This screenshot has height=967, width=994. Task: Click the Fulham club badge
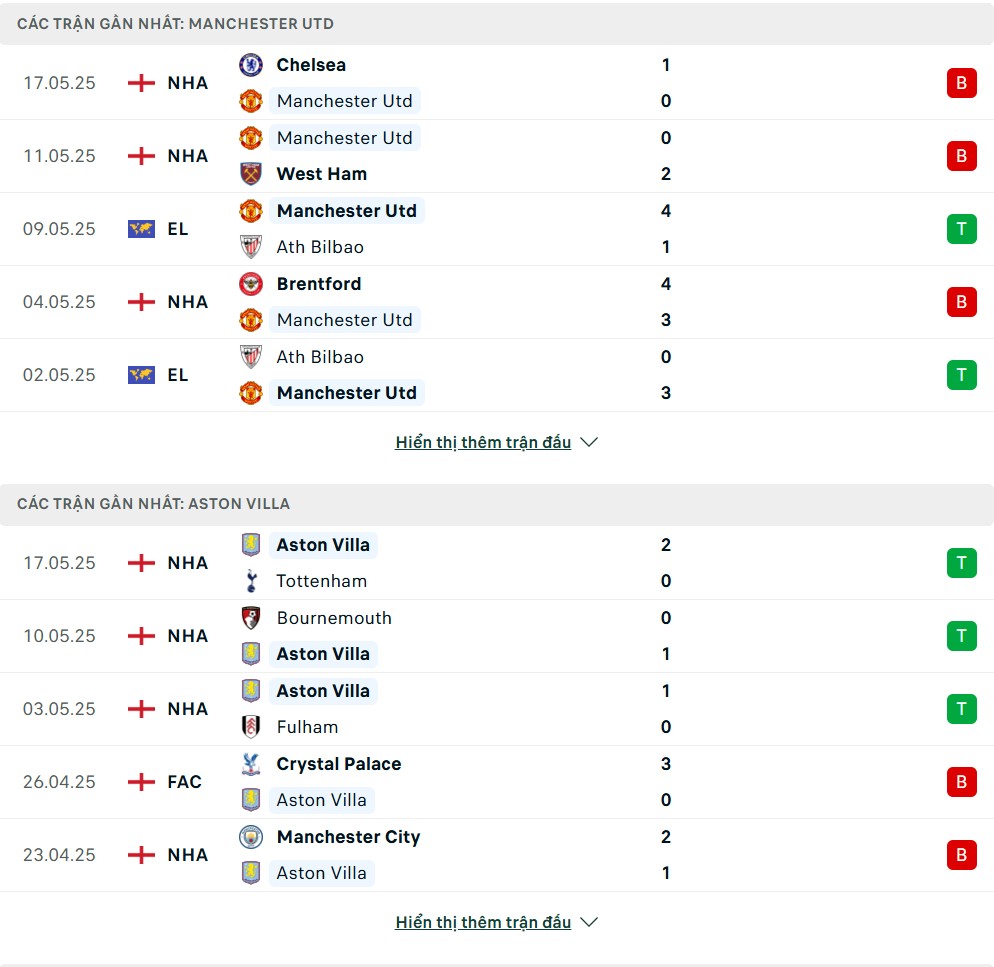(x=251, y=727)
